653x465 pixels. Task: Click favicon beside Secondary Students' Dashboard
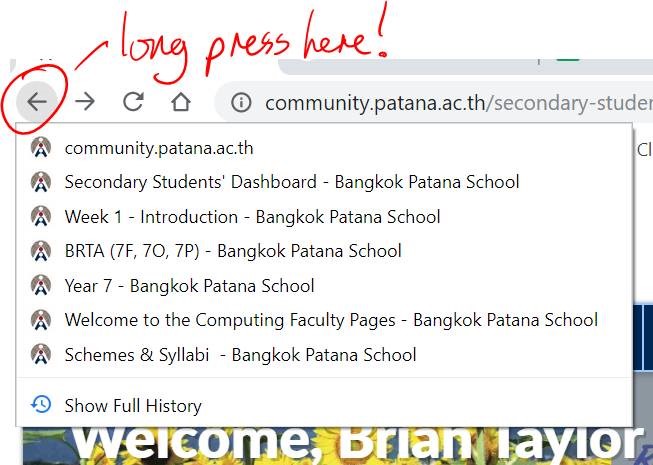41,182
